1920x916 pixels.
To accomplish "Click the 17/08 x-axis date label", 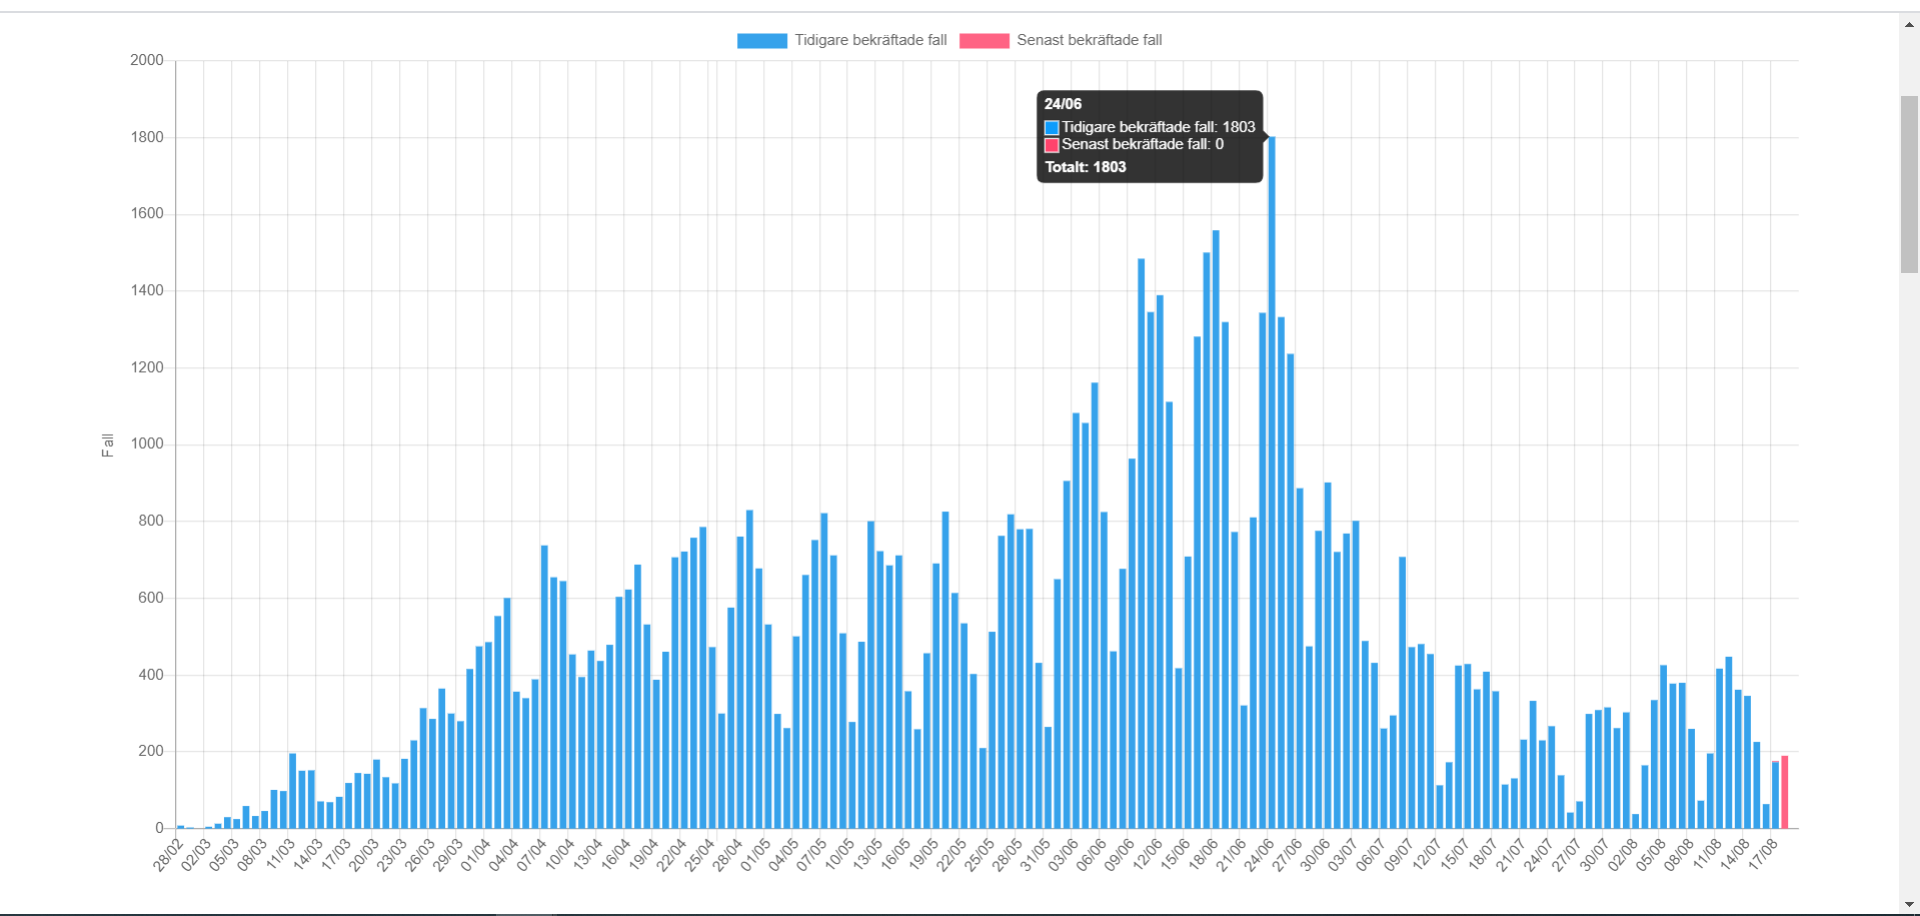I will tap(1763, 855).
